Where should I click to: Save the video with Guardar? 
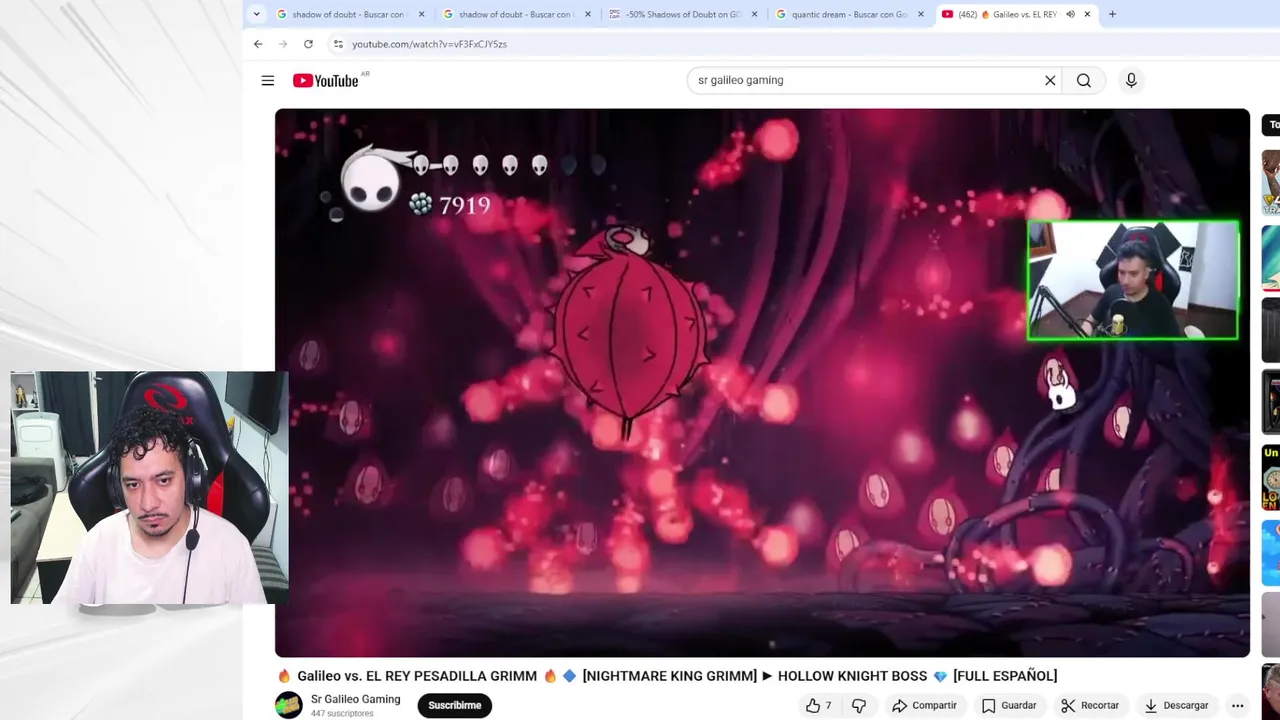(x=1008, y=705)
